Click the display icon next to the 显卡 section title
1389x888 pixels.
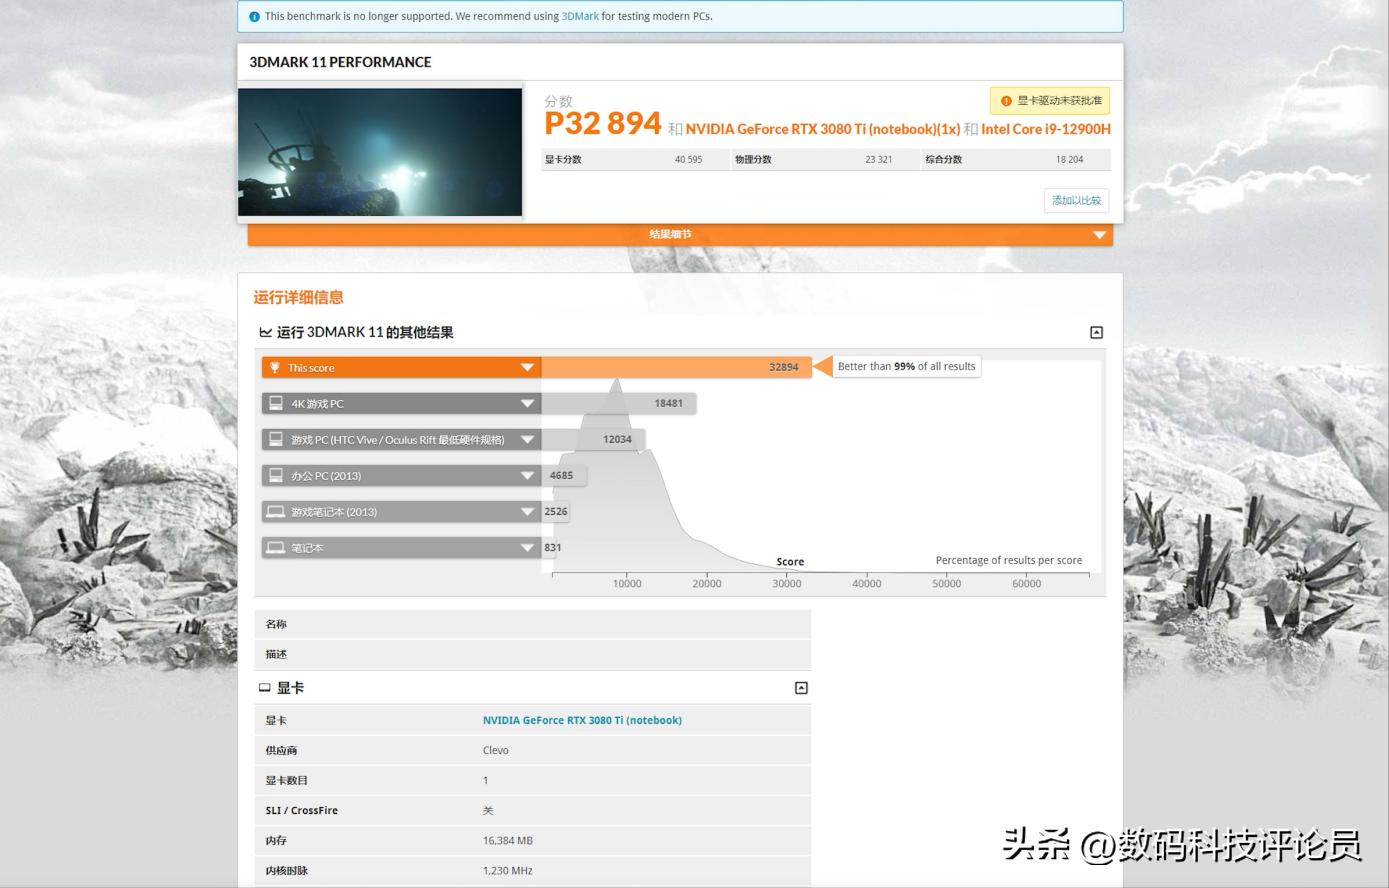click(x=264, y=687)
